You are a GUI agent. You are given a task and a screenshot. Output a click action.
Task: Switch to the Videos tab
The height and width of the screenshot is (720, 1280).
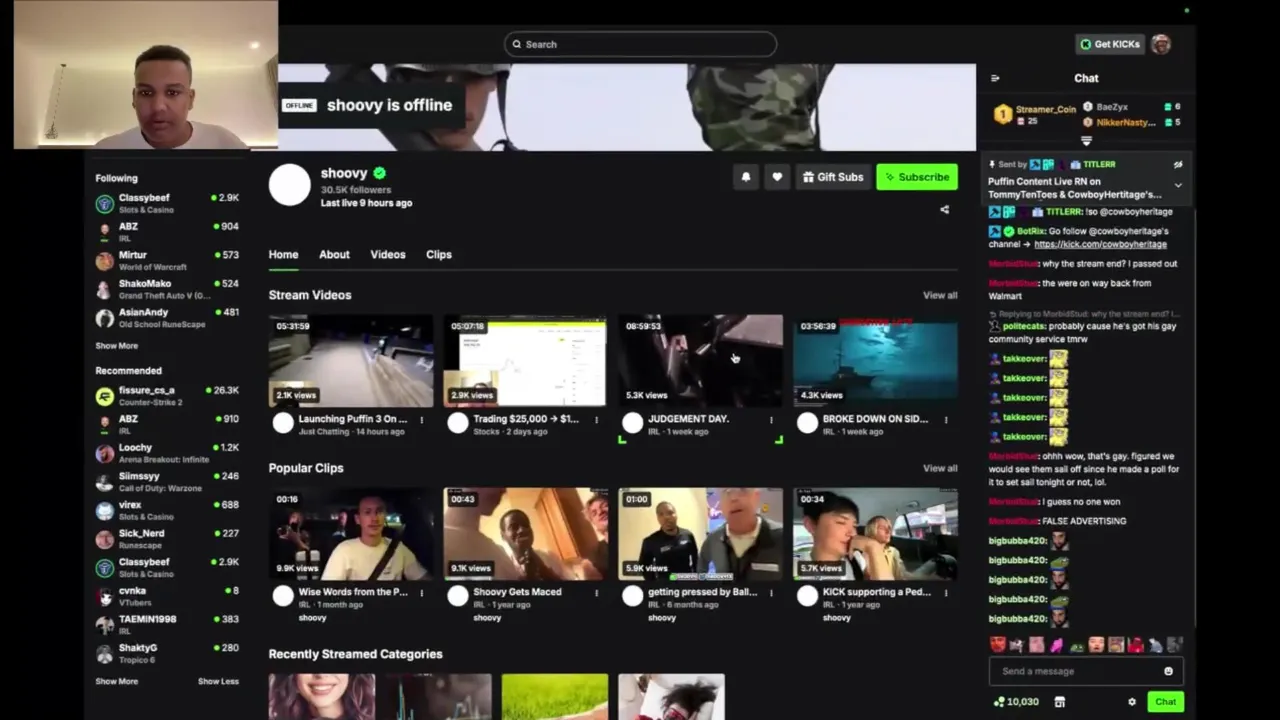pos(388,255)
